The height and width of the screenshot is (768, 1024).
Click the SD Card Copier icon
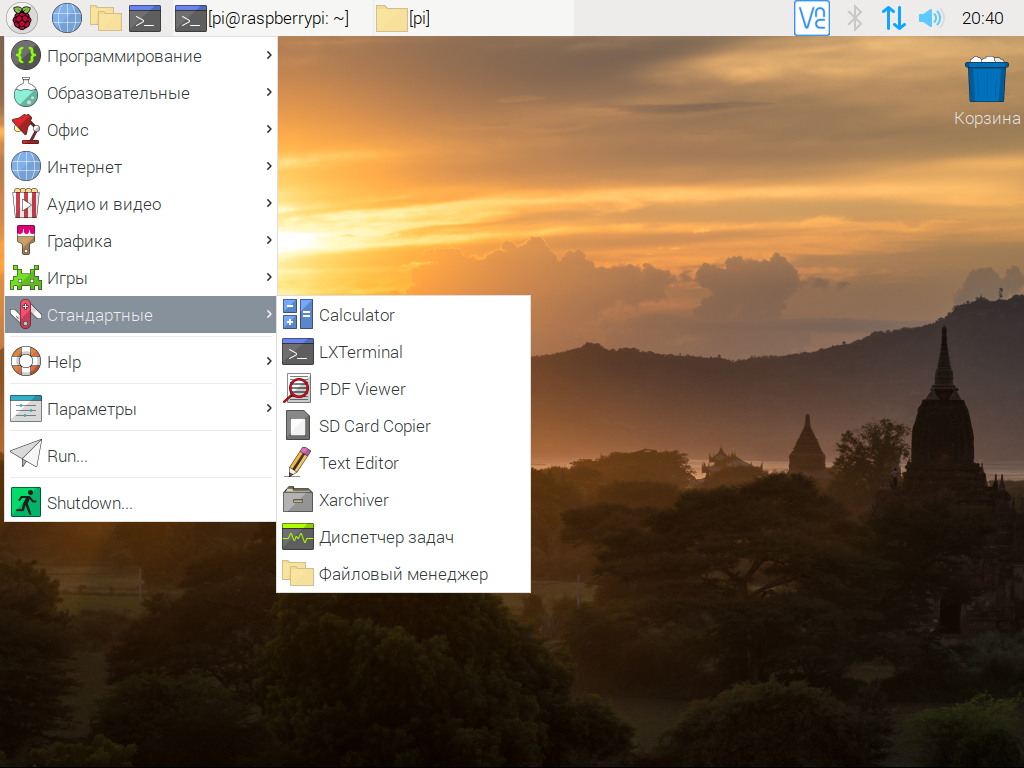[298, 426]
